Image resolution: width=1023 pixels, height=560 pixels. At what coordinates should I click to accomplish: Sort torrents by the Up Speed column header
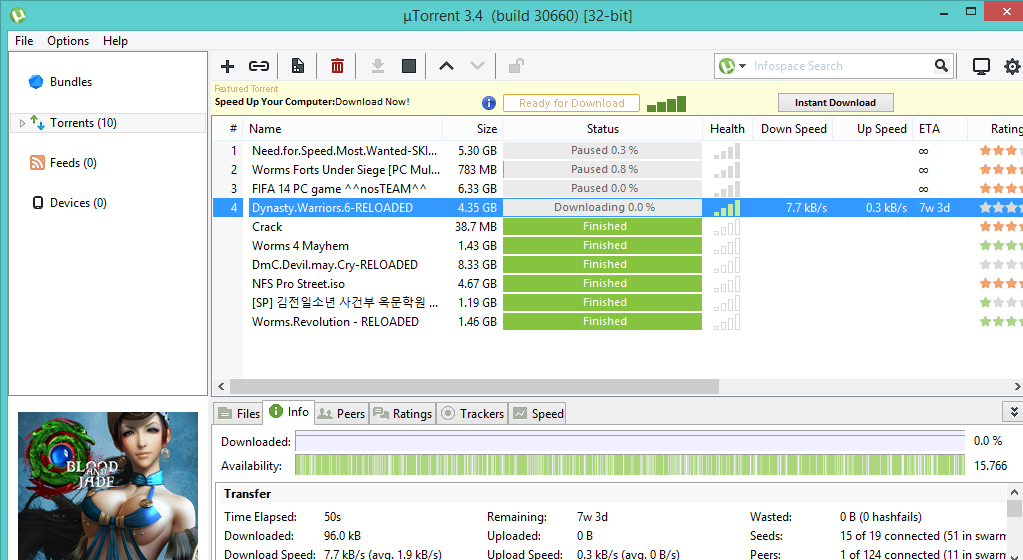(874, 129)
